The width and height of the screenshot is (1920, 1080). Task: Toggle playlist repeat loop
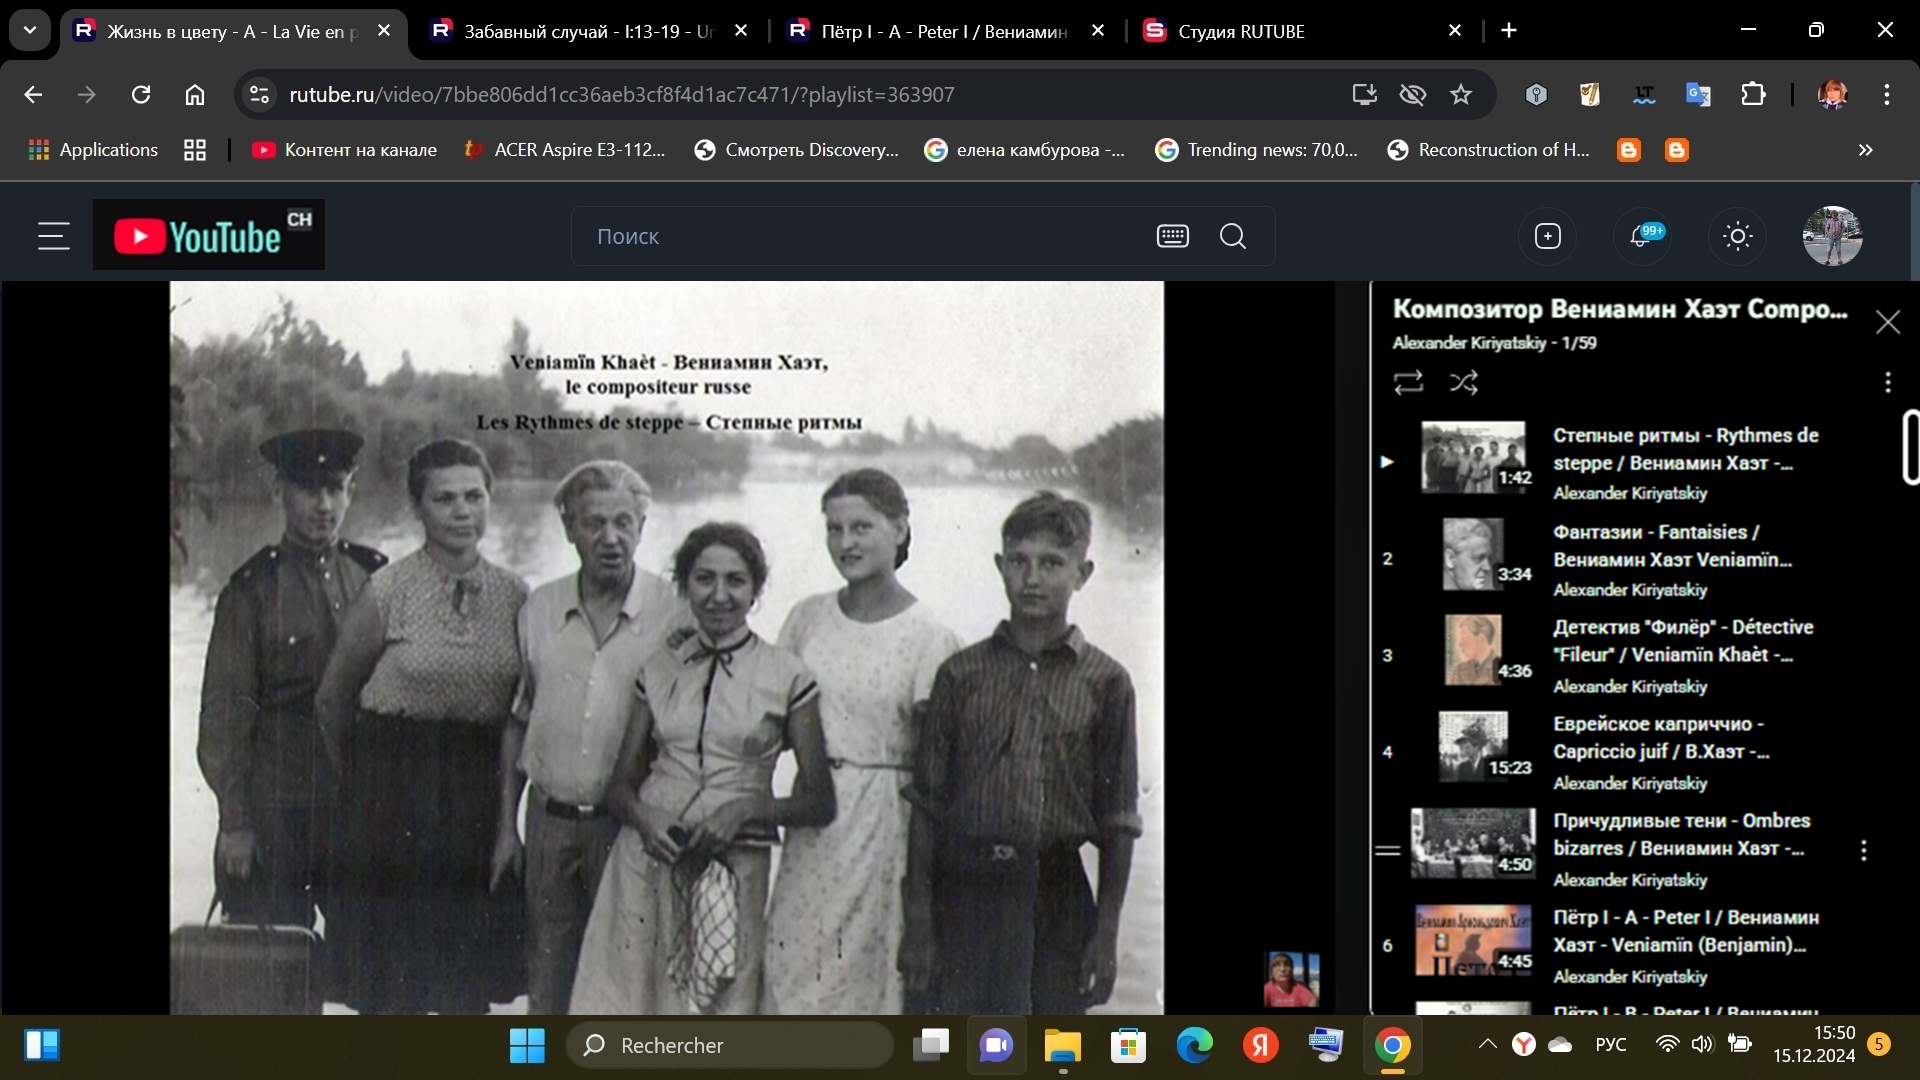coord(1408,382)
